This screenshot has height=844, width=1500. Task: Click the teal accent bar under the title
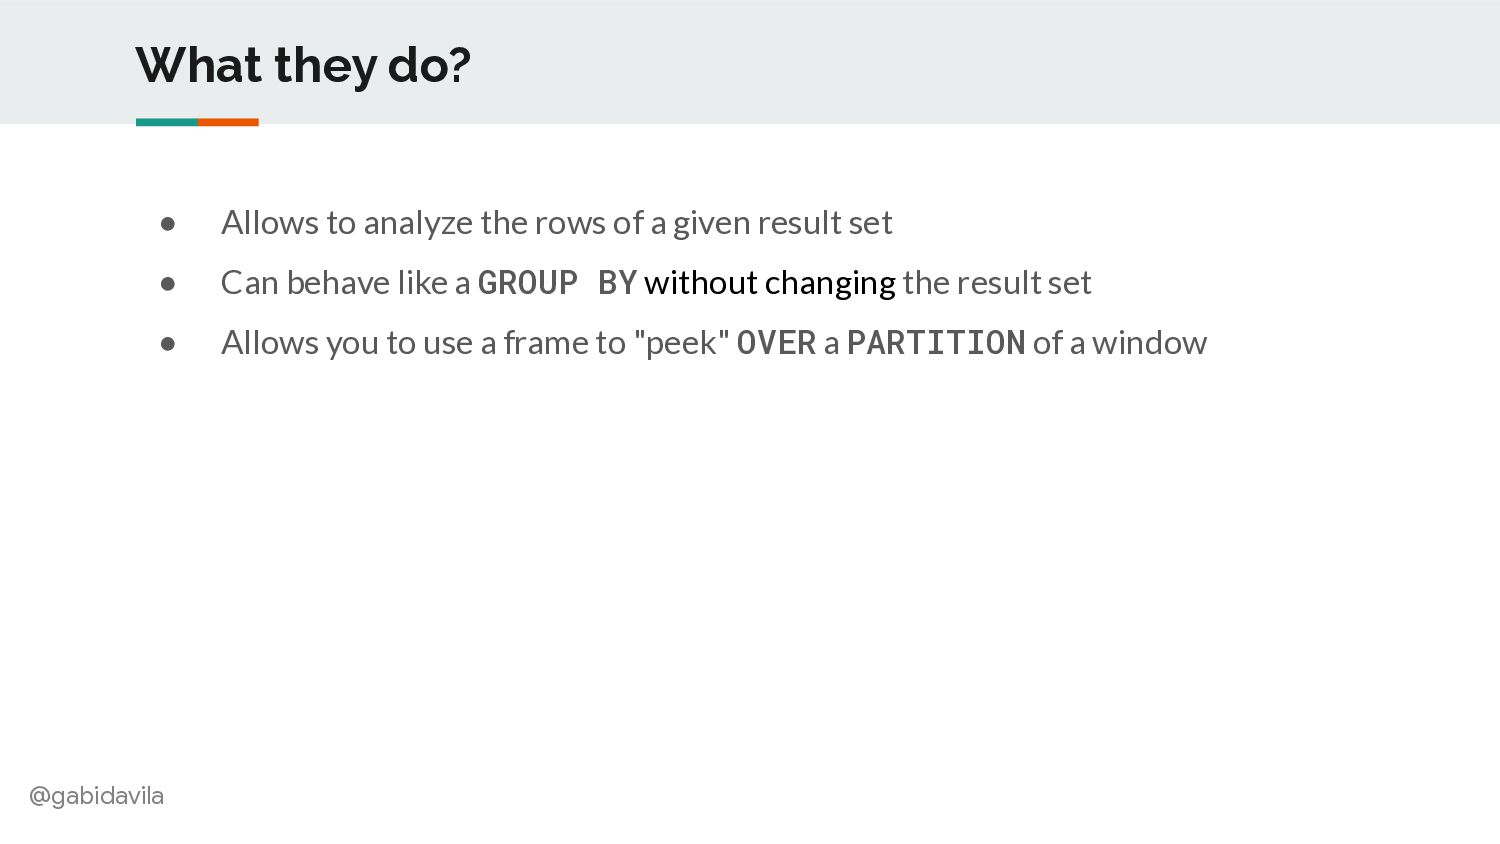(167, 122)
